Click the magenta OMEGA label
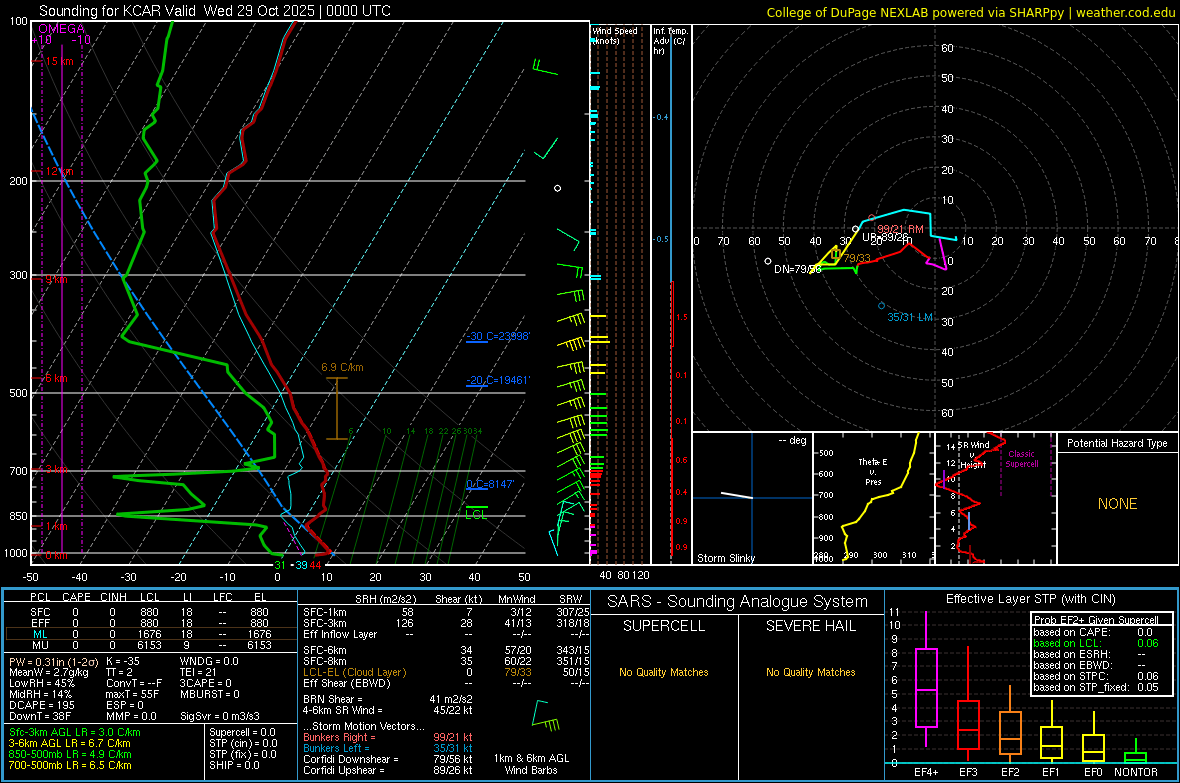Viewport: 1180px width, 783px height. point(62,29)
